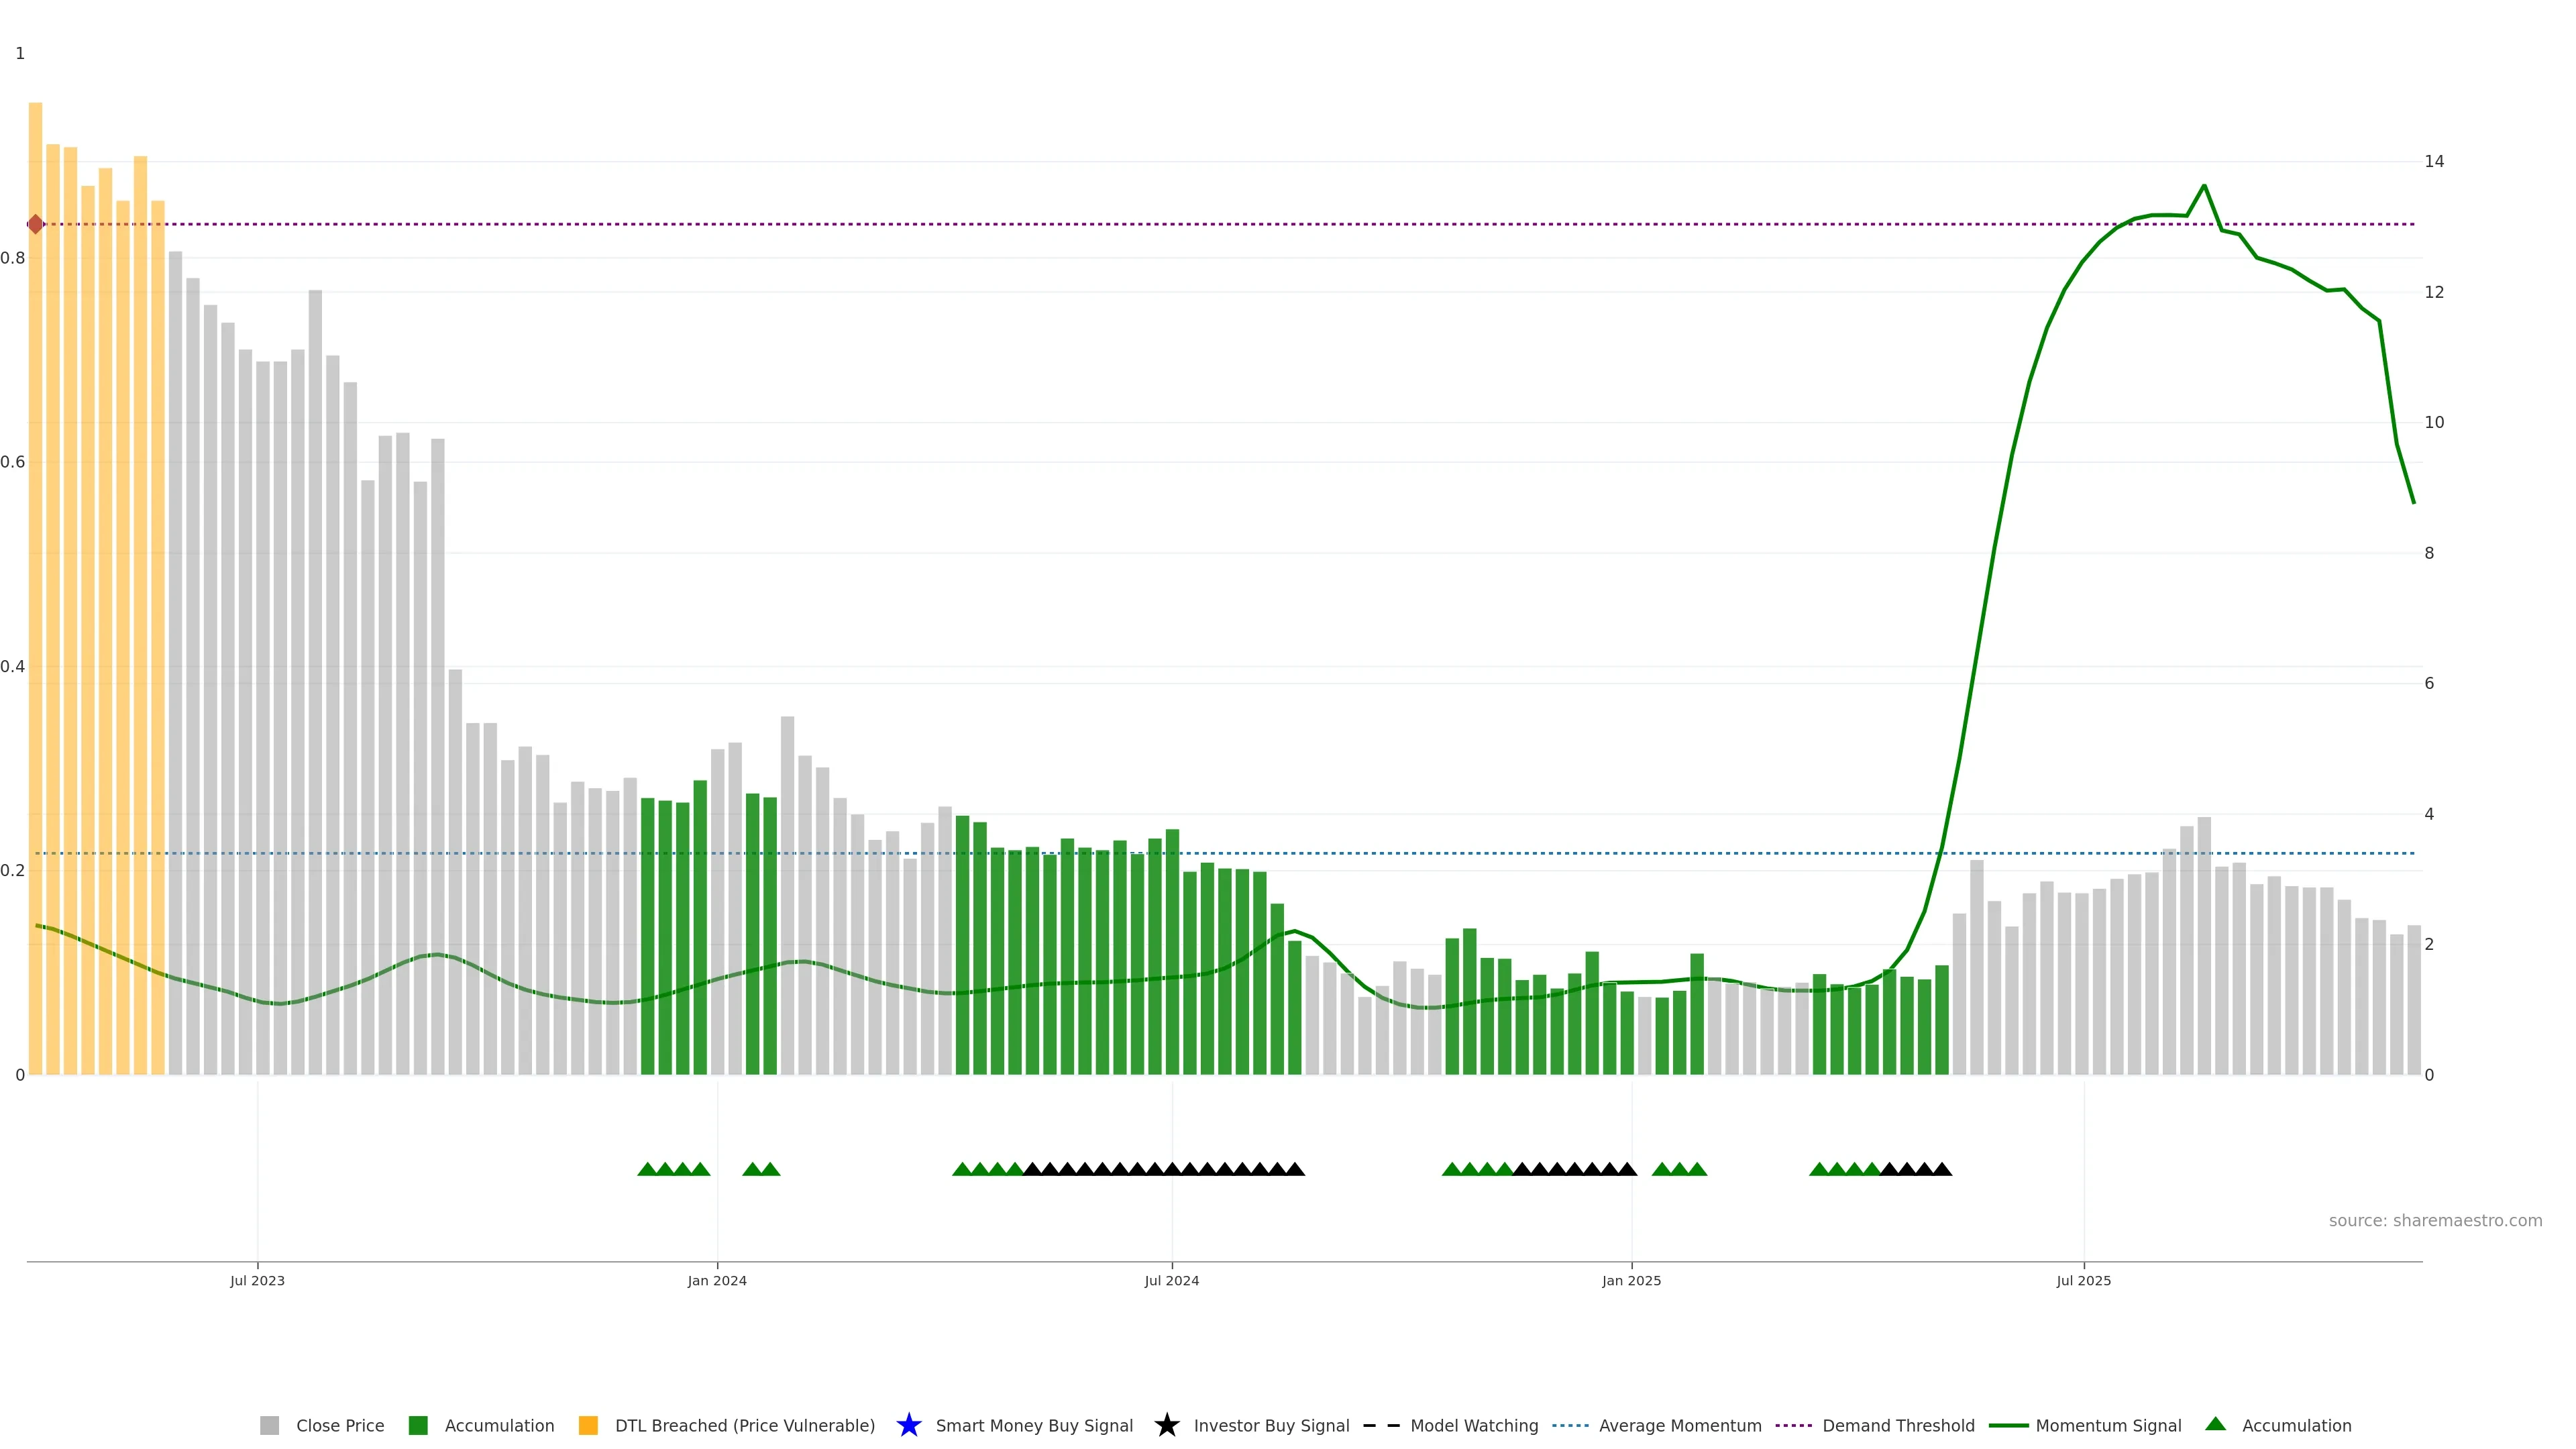The width and height of the screenshot is (2576, 1449).
Task: Click the gray Close Price legend square
Action: pyautogui.click(x=269, y=1425)
